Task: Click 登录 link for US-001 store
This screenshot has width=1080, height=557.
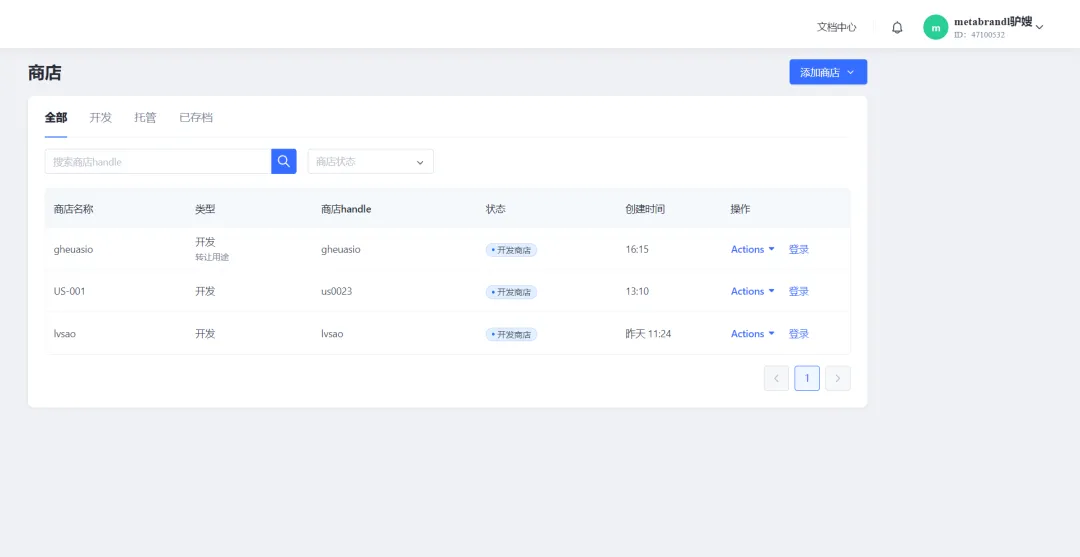Action: pos(799,292)
